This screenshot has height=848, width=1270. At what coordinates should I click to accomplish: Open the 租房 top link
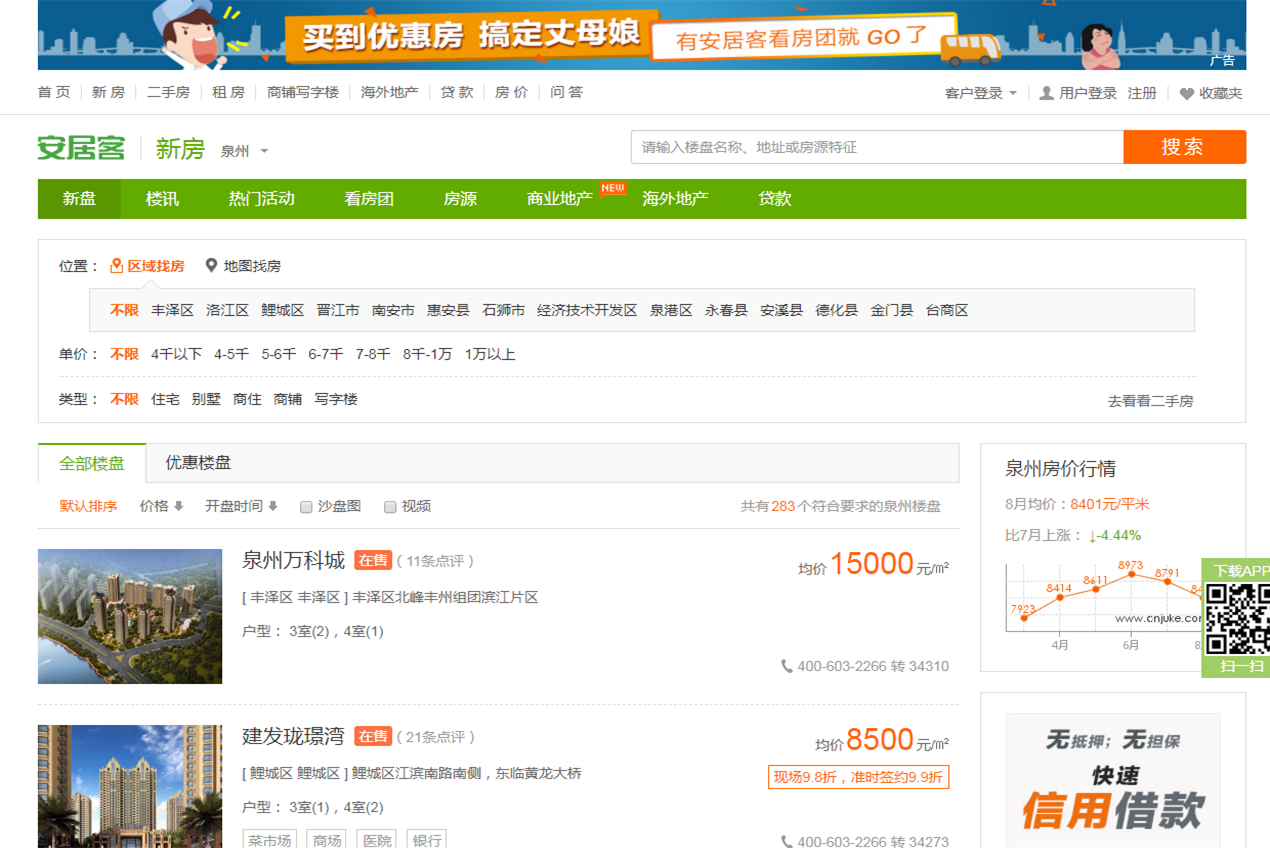(x=228, y=92)
